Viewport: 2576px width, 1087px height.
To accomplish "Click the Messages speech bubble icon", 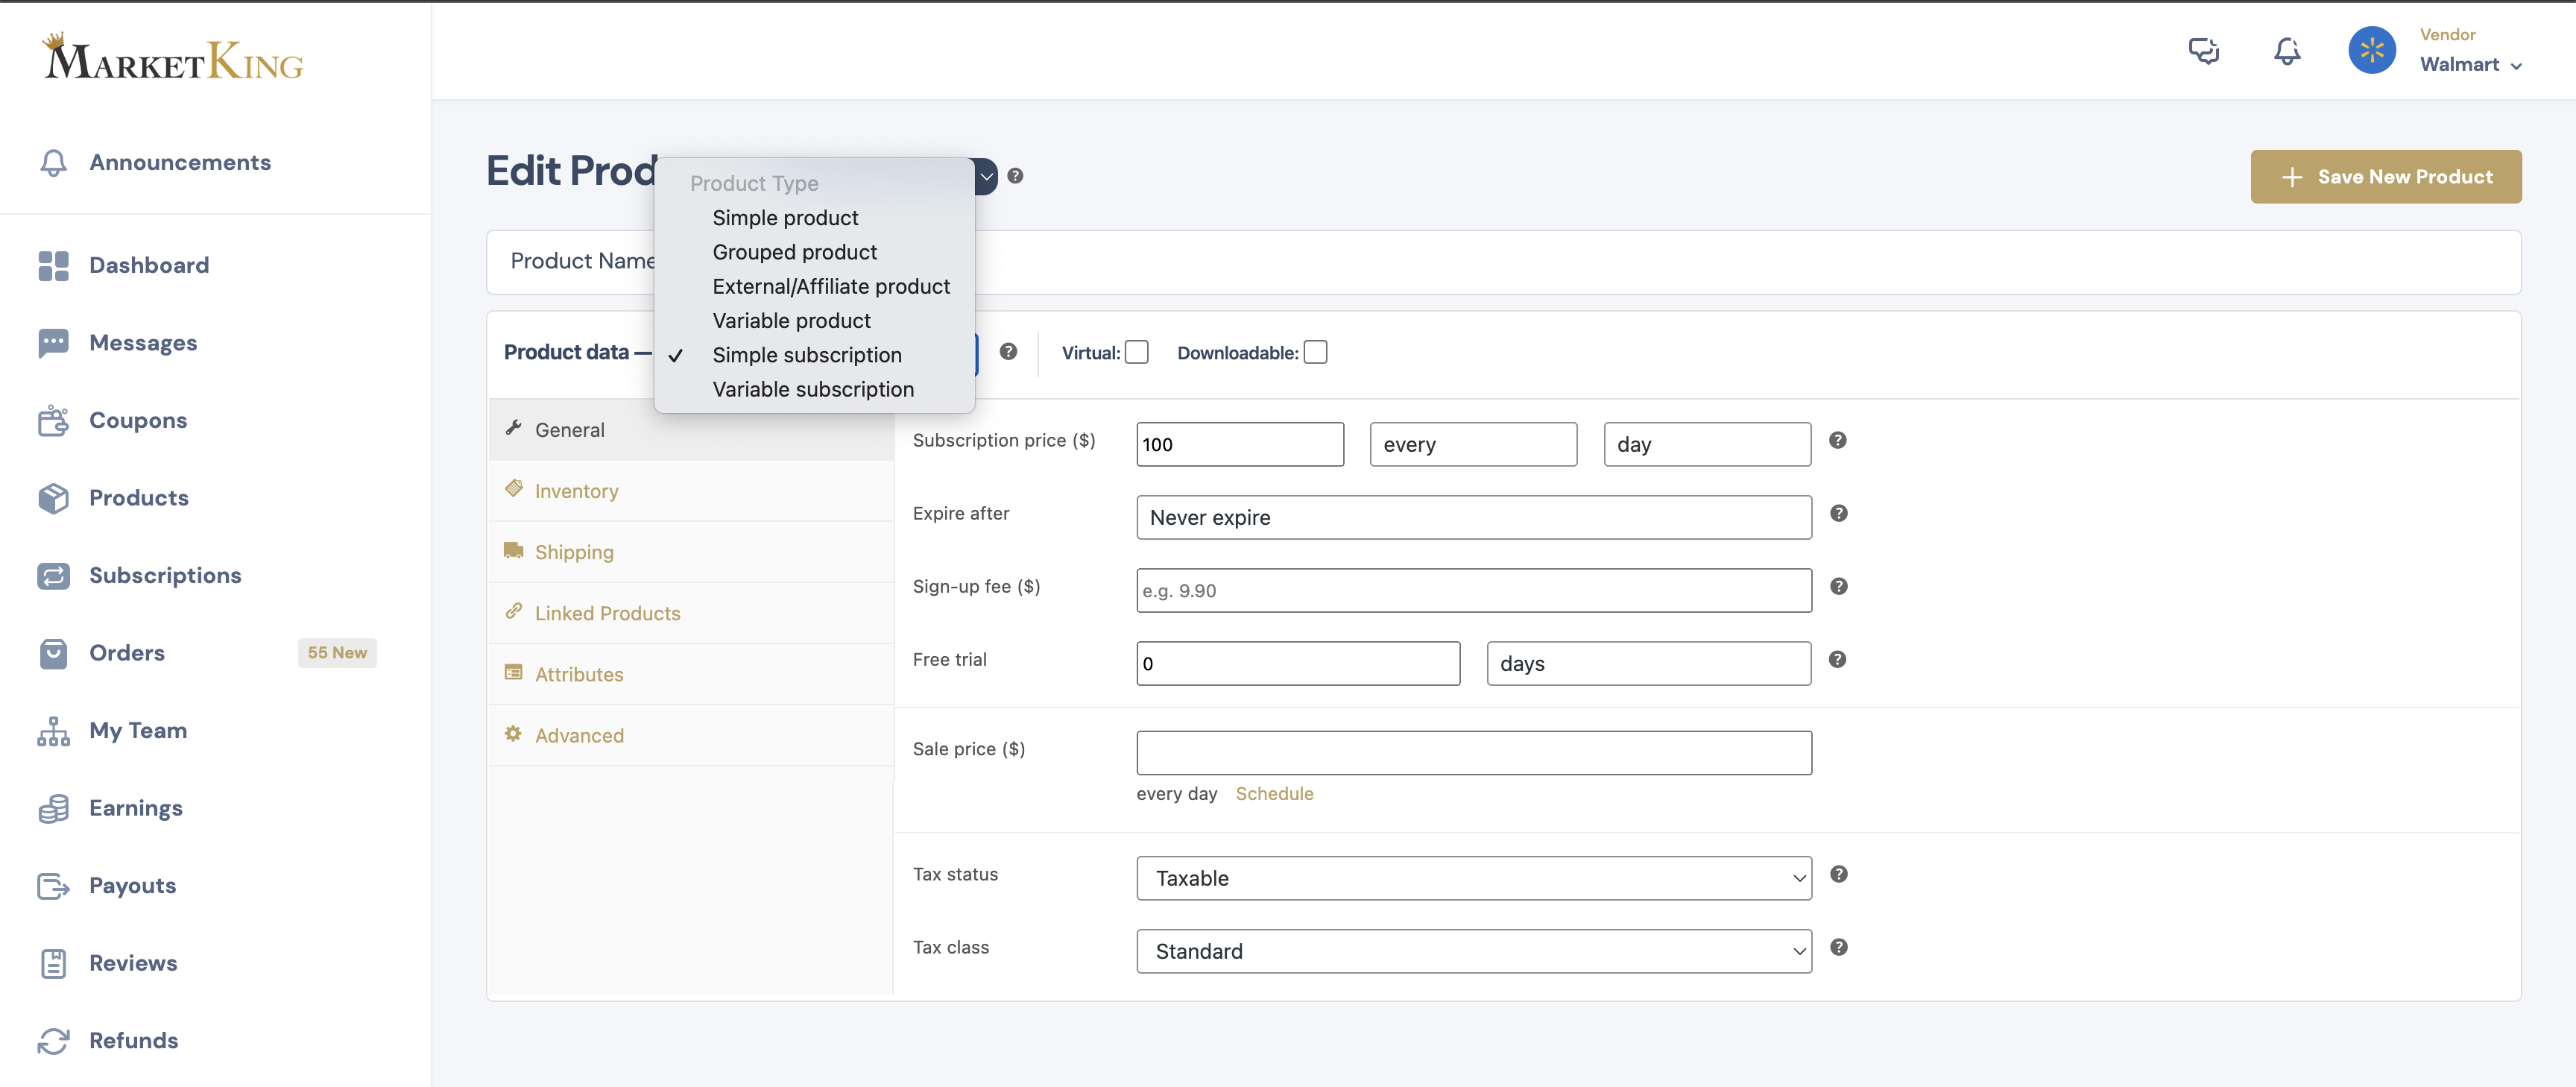I will coord(53,343).
